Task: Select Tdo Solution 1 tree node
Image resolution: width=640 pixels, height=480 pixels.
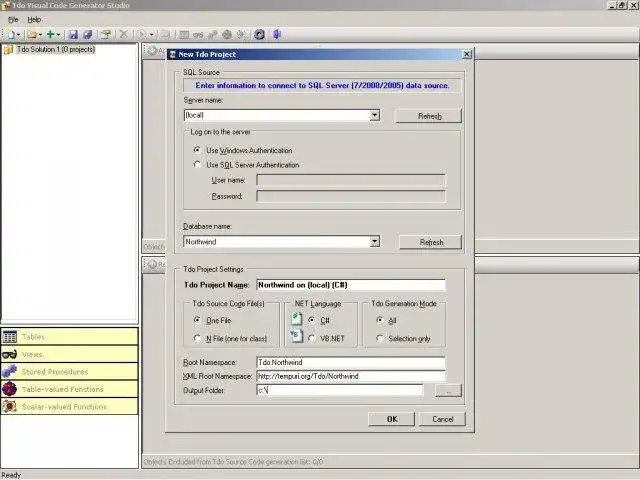Action: pyautogui.click(x=56, y=49)
